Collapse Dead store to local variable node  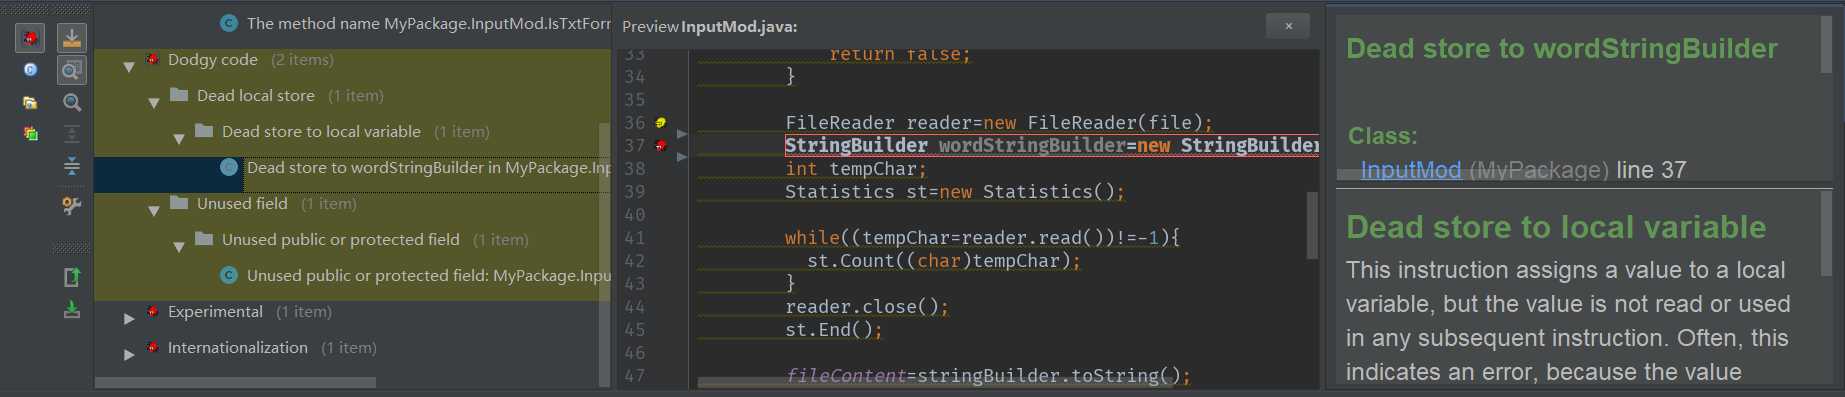click(x=179, y=139)
